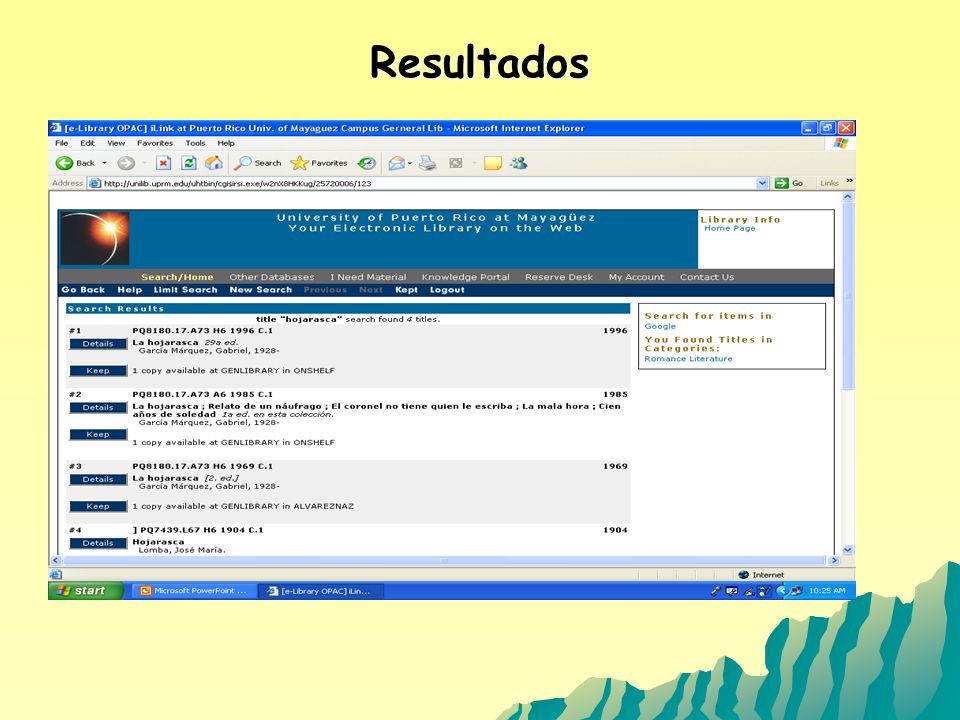Select the Other Databases tab
960x720 pixels.
[x=272, y=277]
